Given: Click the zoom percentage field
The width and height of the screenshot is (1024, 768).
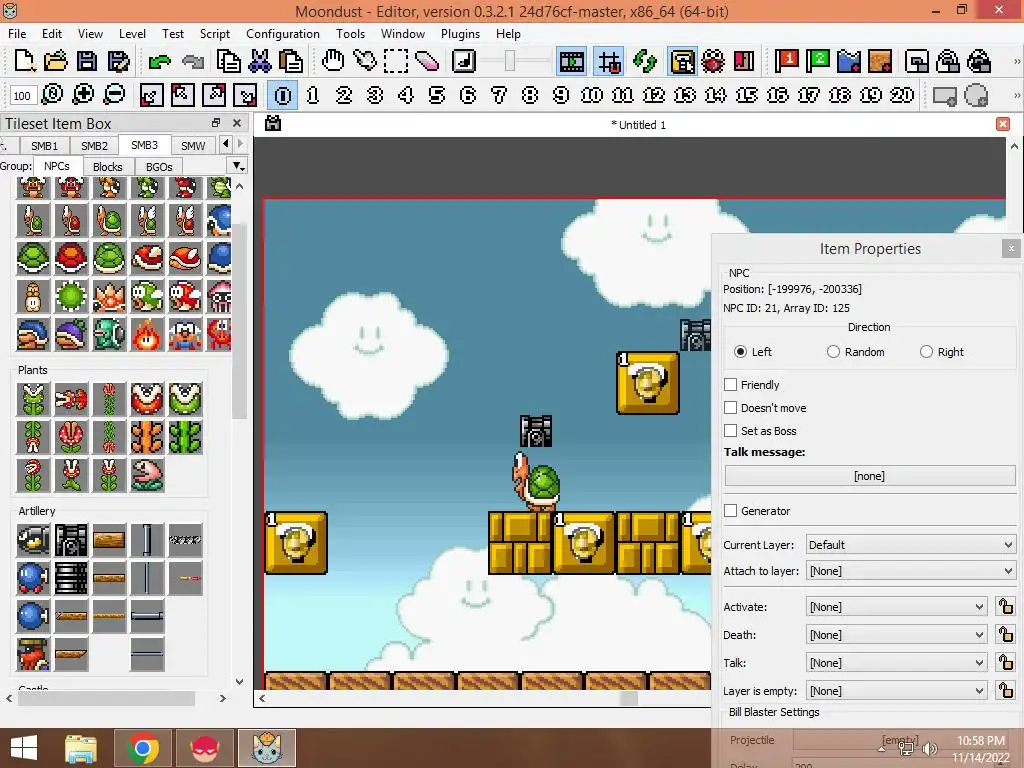Looking at the screenshot, I should point(22,96).
